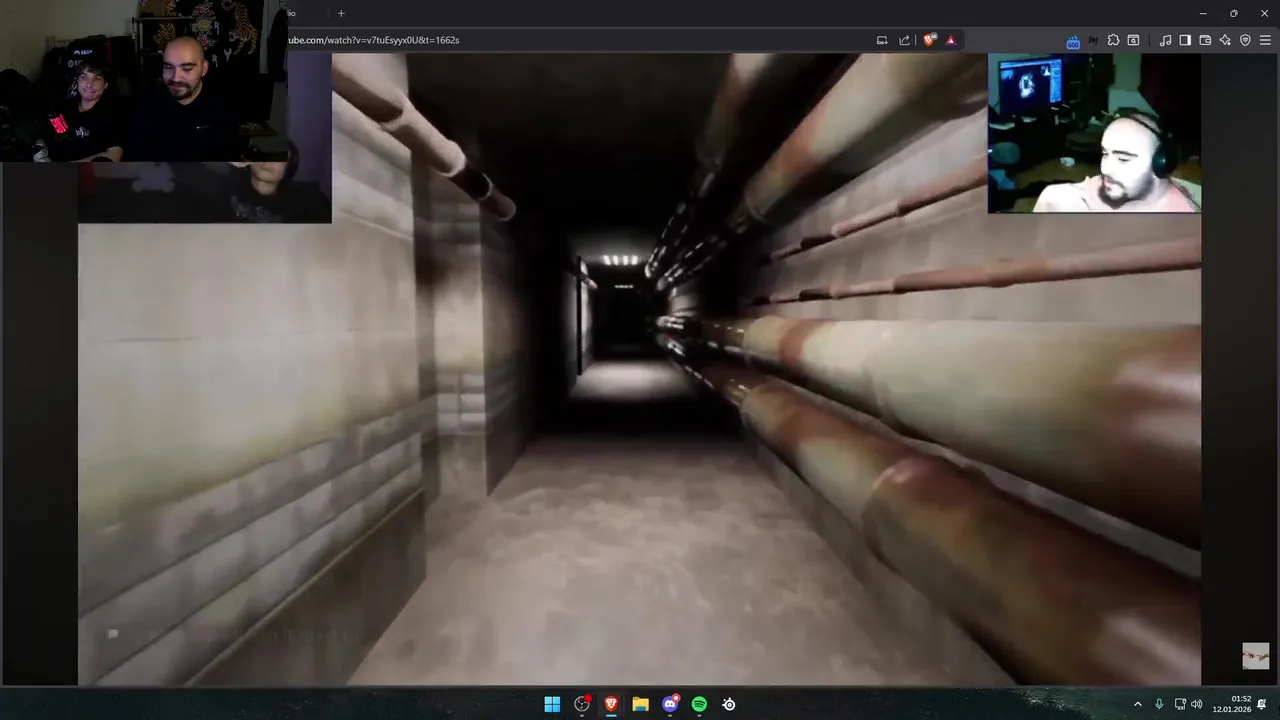1280x720 pixels.
Task: Open the browser hamburger main menu
Action: point(1266,40)
